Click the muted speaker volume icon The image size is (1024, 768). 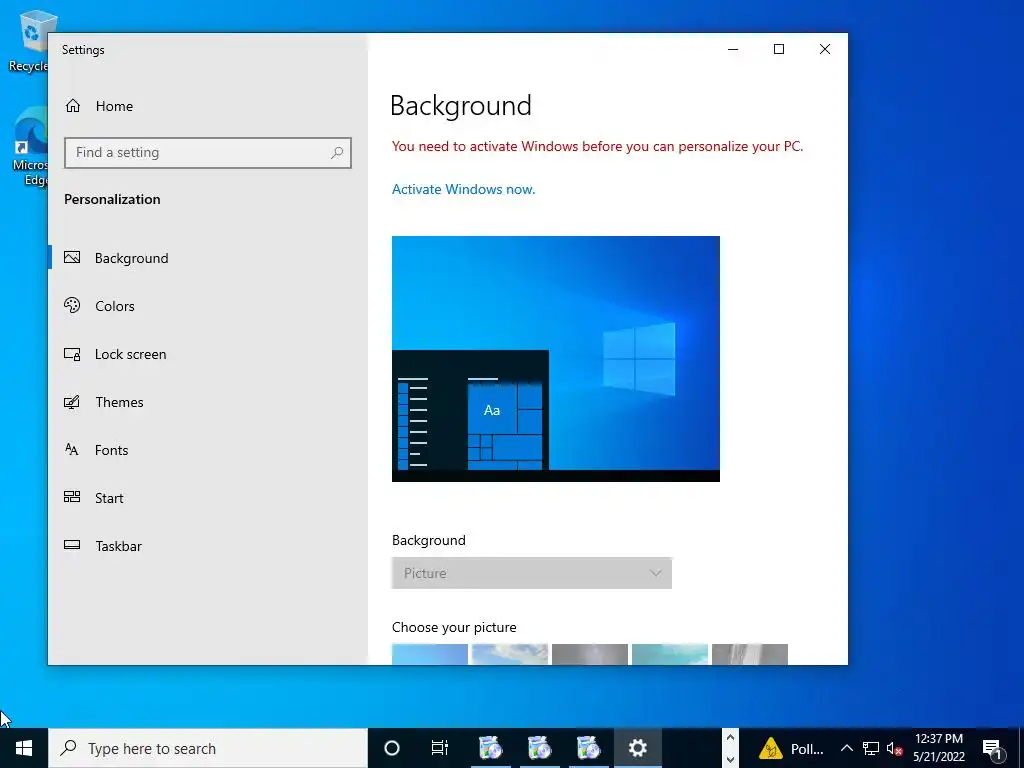(894, 748)
